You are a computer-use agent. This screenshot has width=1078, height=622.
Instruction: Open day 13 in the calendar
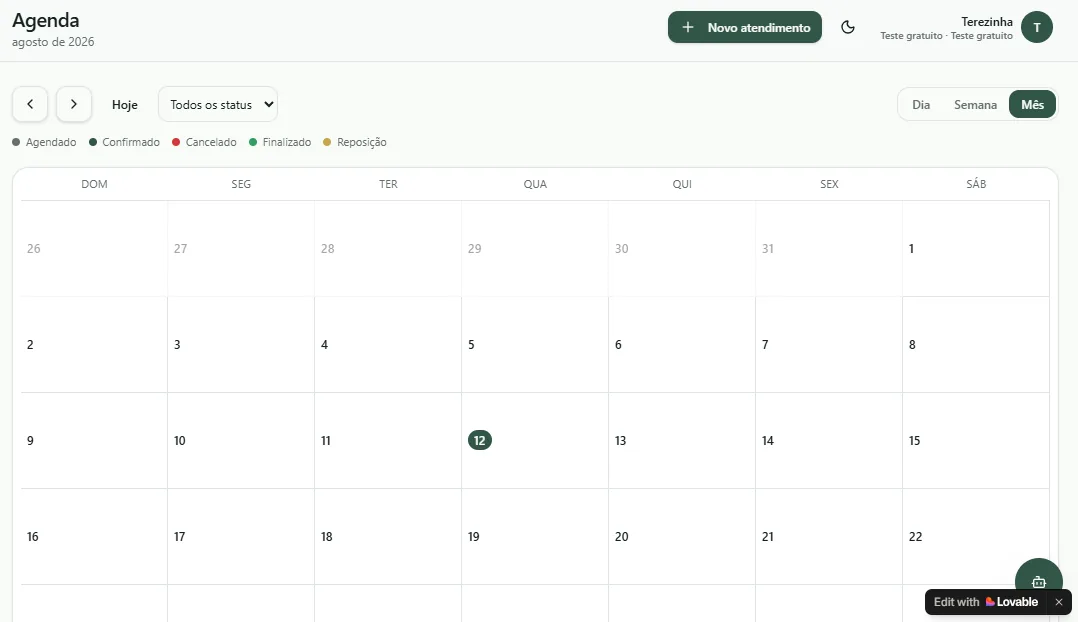tap(620, 441)
